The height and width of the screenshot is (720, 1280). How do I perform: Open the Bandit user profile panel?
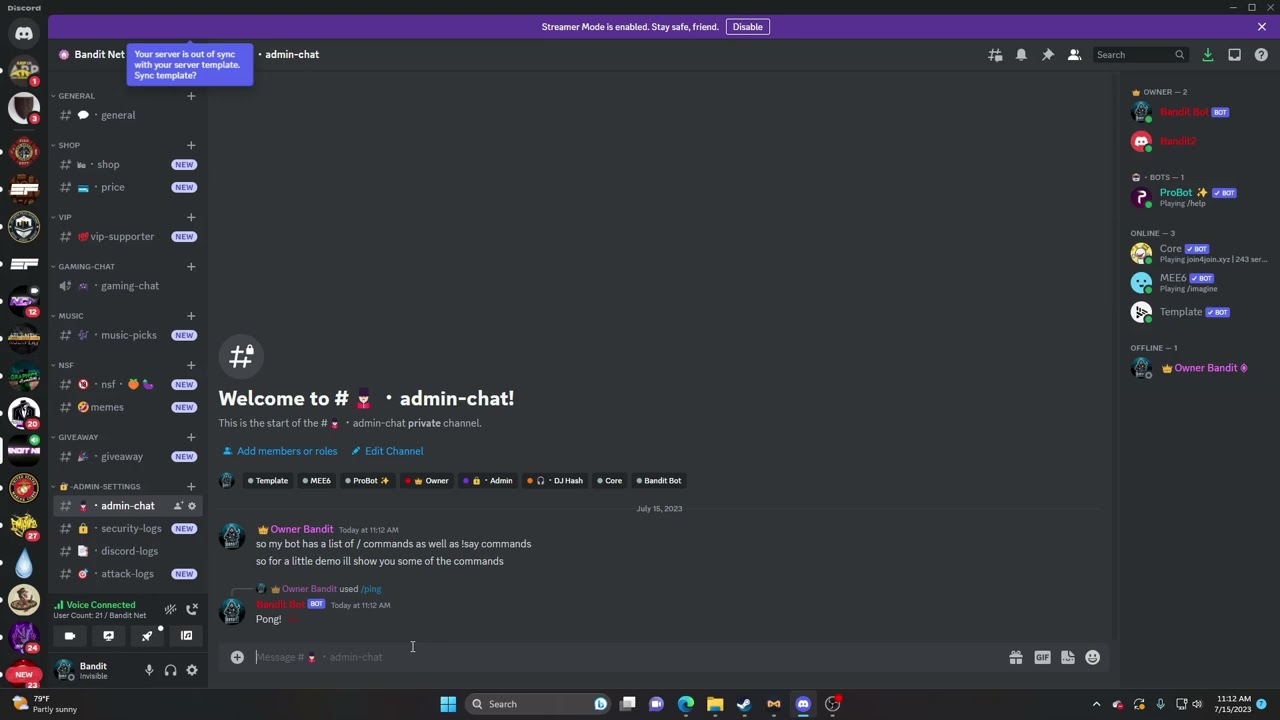93,671
